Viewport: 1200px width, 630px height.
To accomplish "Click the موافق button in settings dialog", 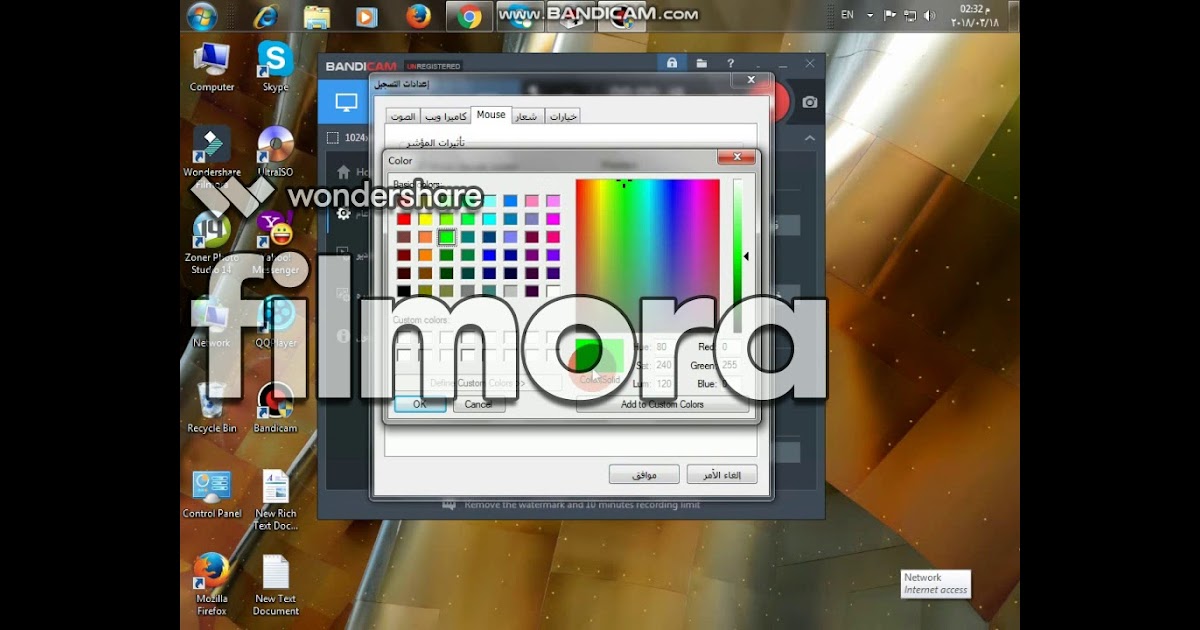I will pos(644,474).
